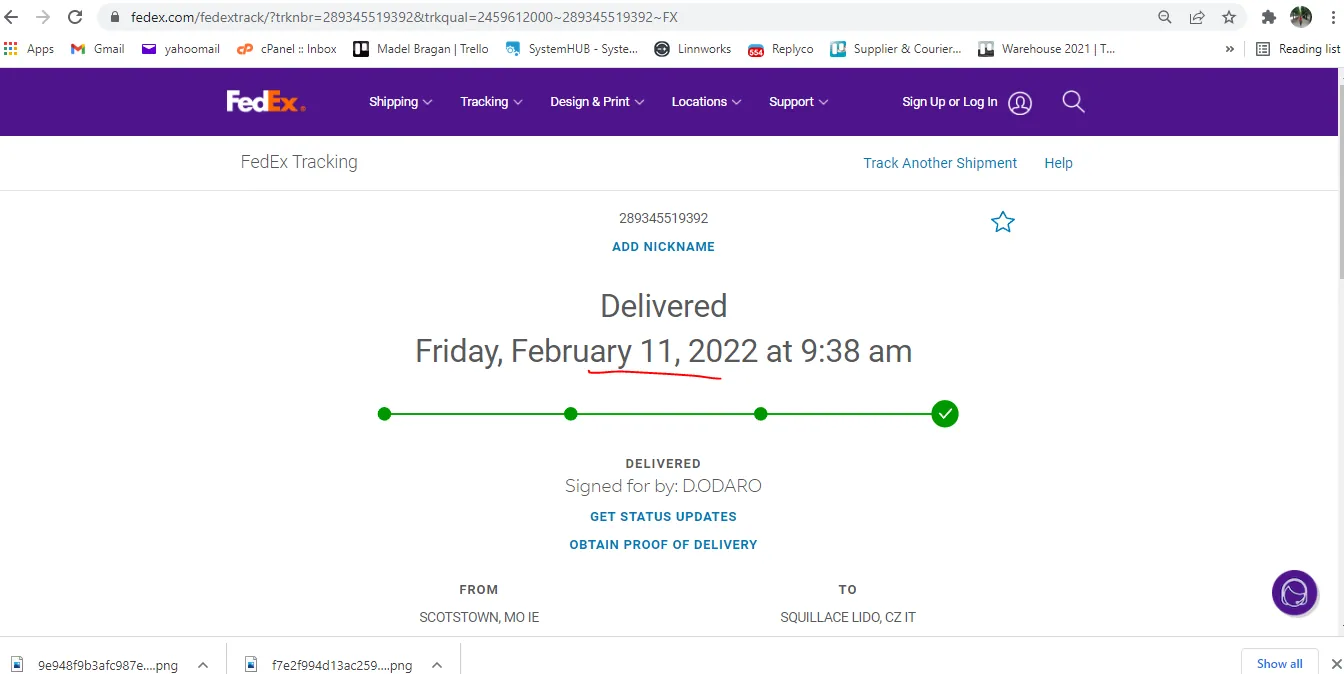Open the browser zoom magnifier icon
1344x674 pixels.
[x=1165, y=17]
